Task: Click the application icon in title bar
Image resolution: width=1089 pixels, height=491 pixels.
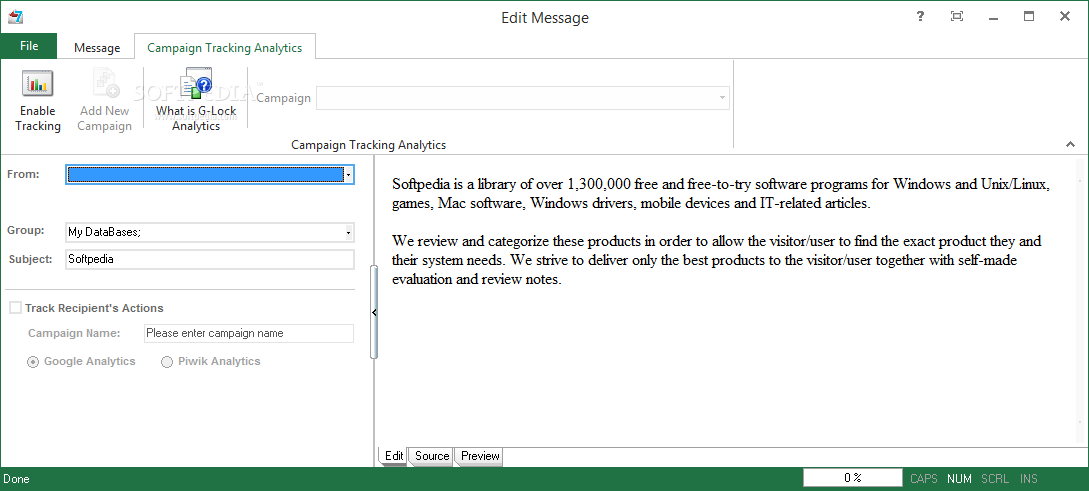Action: pyautogui.click(x=13, y=17)
